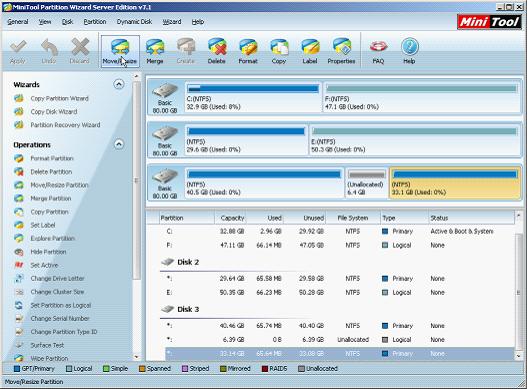Choose Change Drive Letter in the Operations panel

(x=57, y=278)
